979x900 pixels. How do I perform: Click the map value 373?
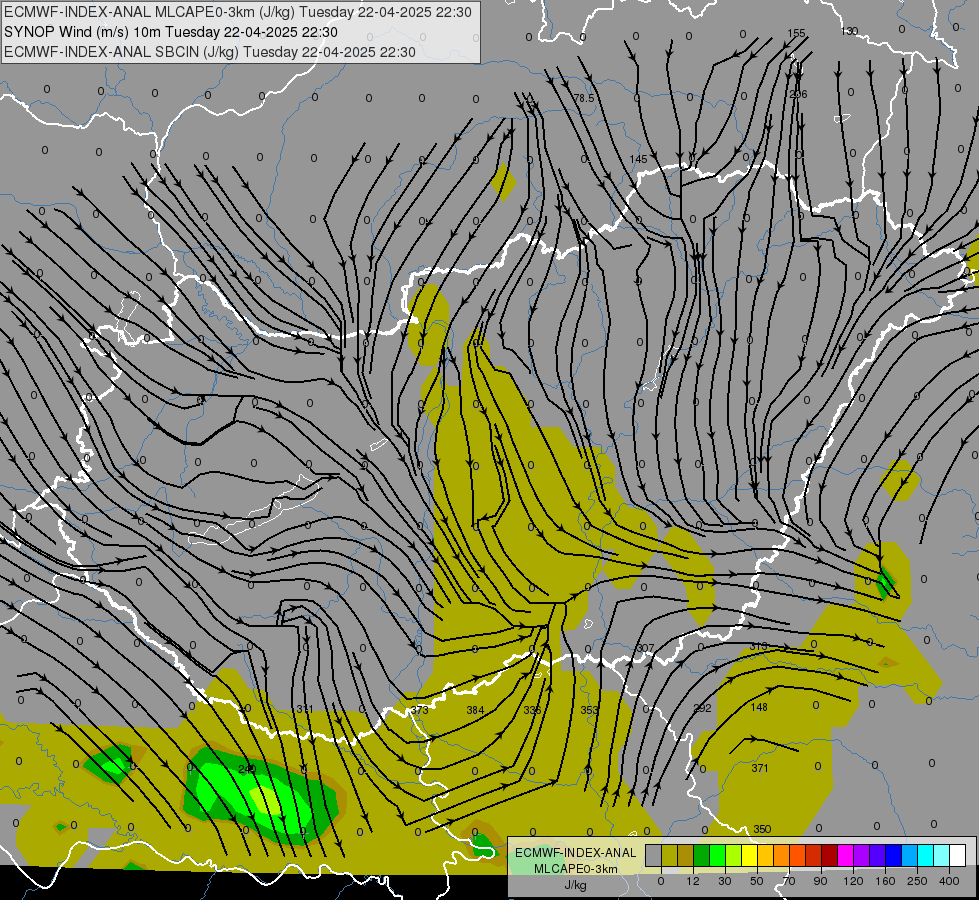[x=420, y=710]
